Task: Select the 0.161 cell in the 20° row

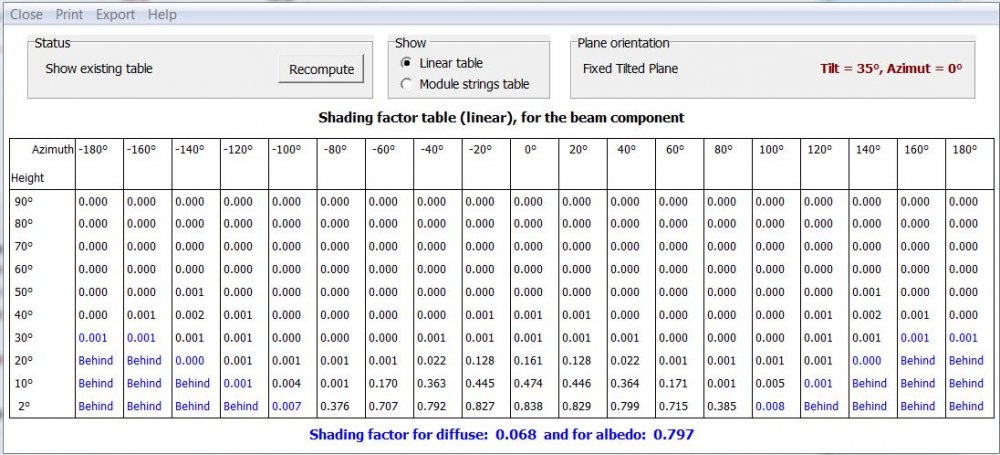Action: (x=528, y=360)
